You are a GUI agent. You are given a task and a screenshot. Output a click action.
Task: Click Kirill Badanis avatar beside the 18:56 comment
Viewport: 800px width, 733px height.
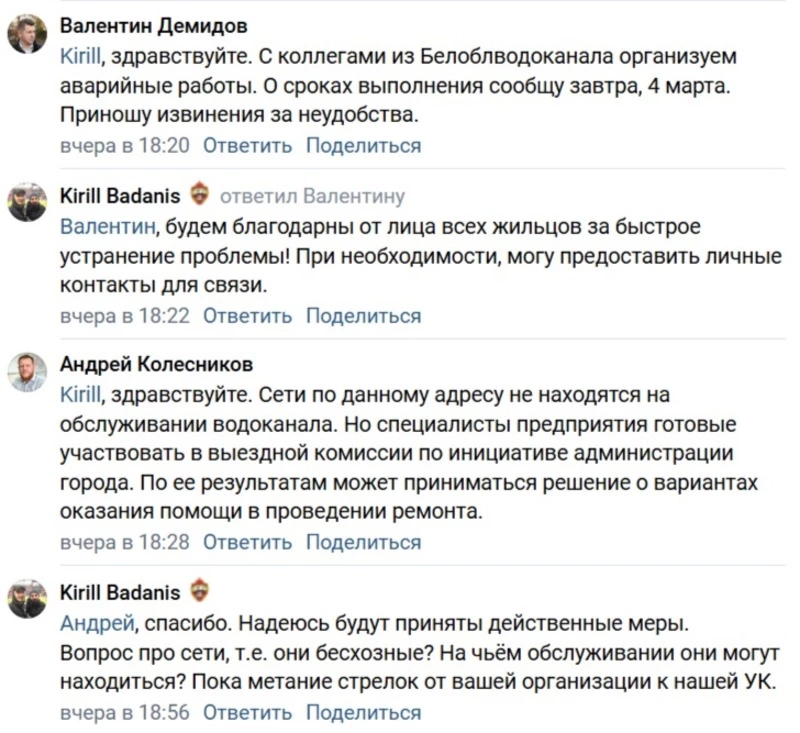click(x=27, y=599)
